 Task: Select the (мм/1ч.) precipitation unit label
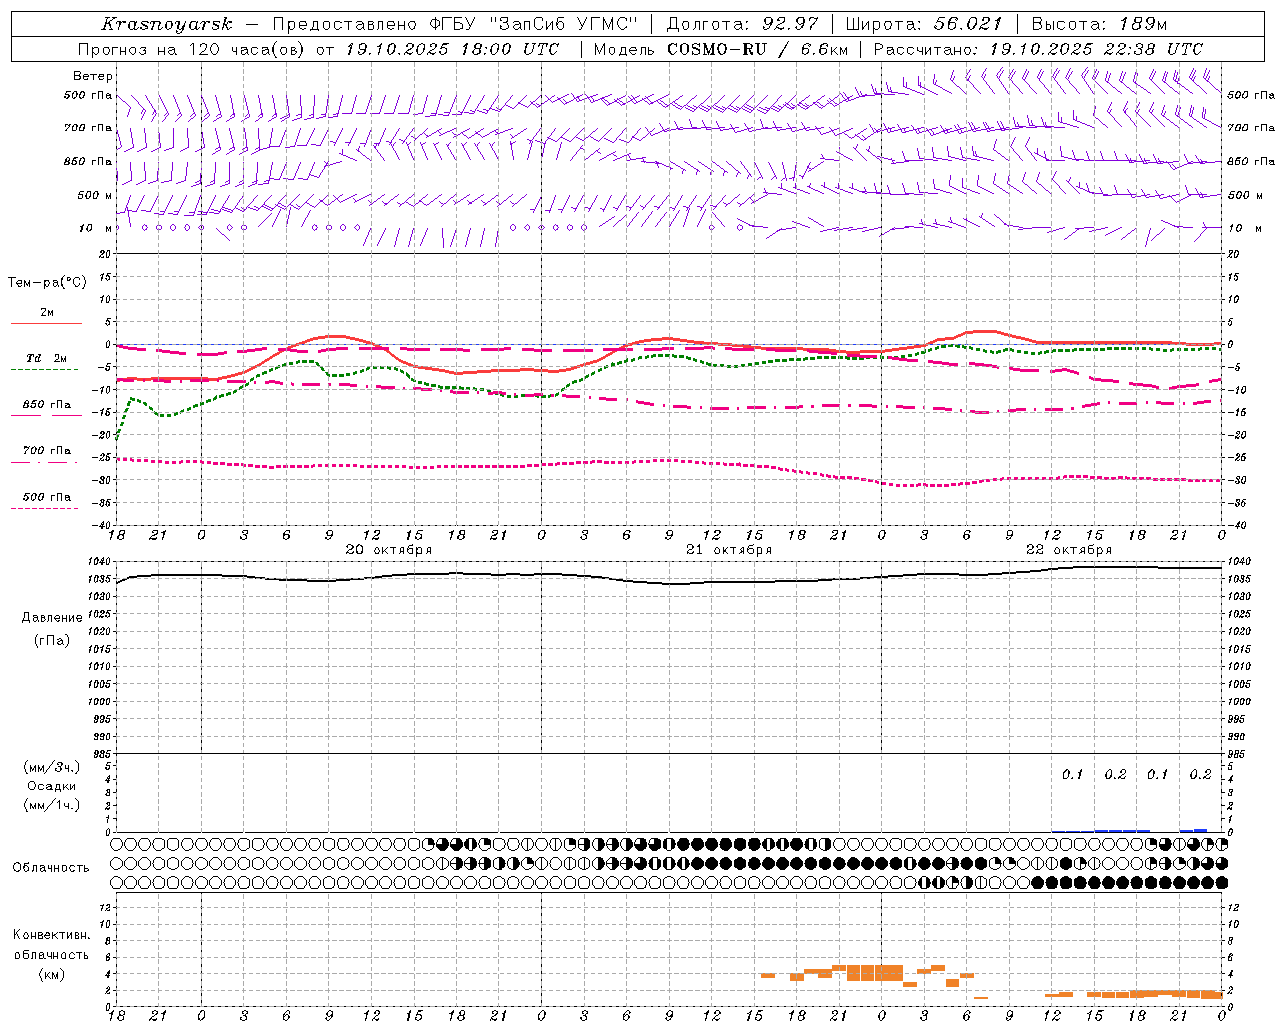pyautogui.click(x=52, y=805)
